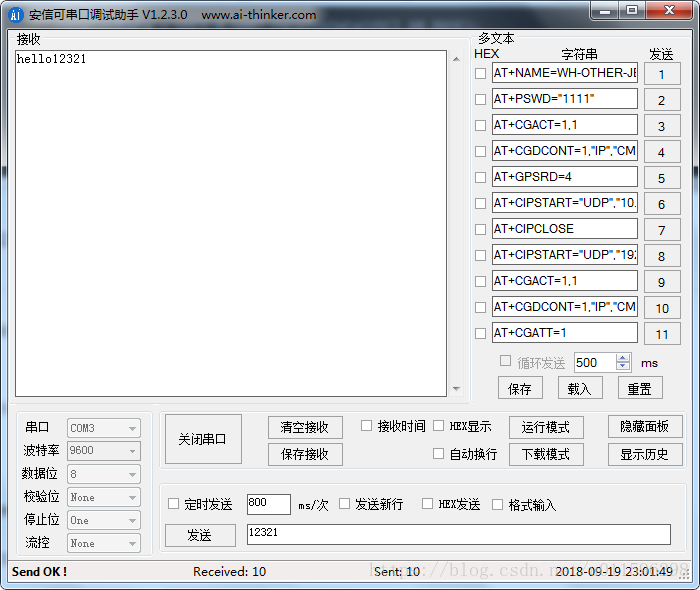
Task: Tick the HEX checkbox for AT+CGATT=1 row
Action: tap(480, 333)
